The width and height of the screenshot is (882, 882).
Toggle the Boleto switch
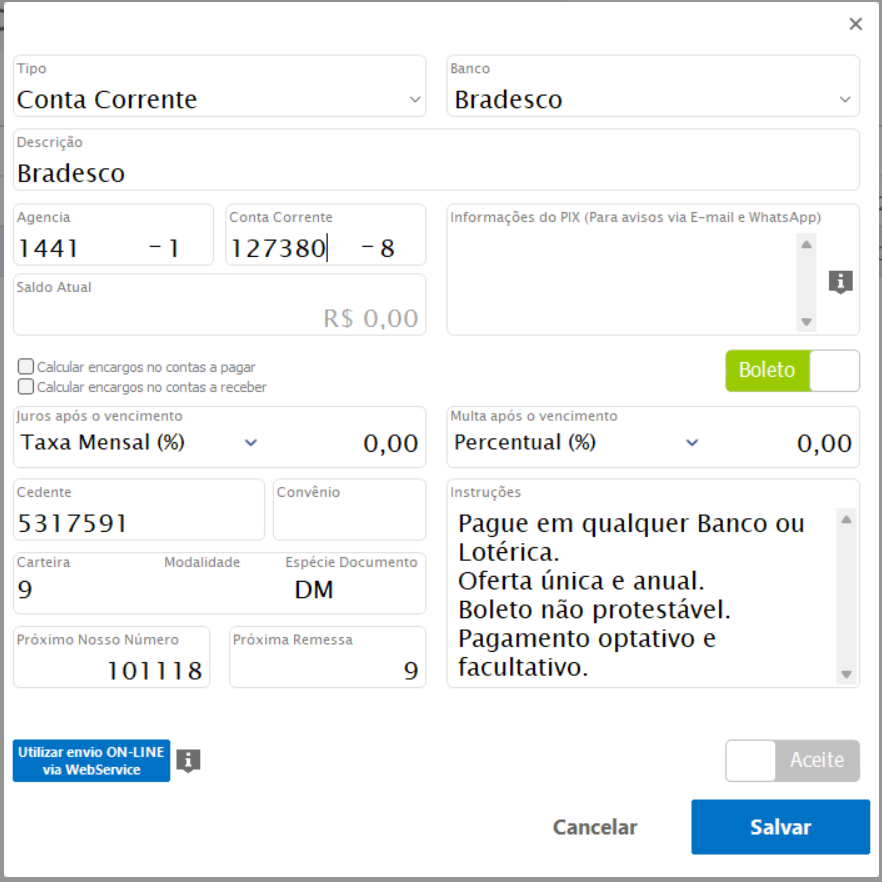pyautogui.click(x=792, y=370)
